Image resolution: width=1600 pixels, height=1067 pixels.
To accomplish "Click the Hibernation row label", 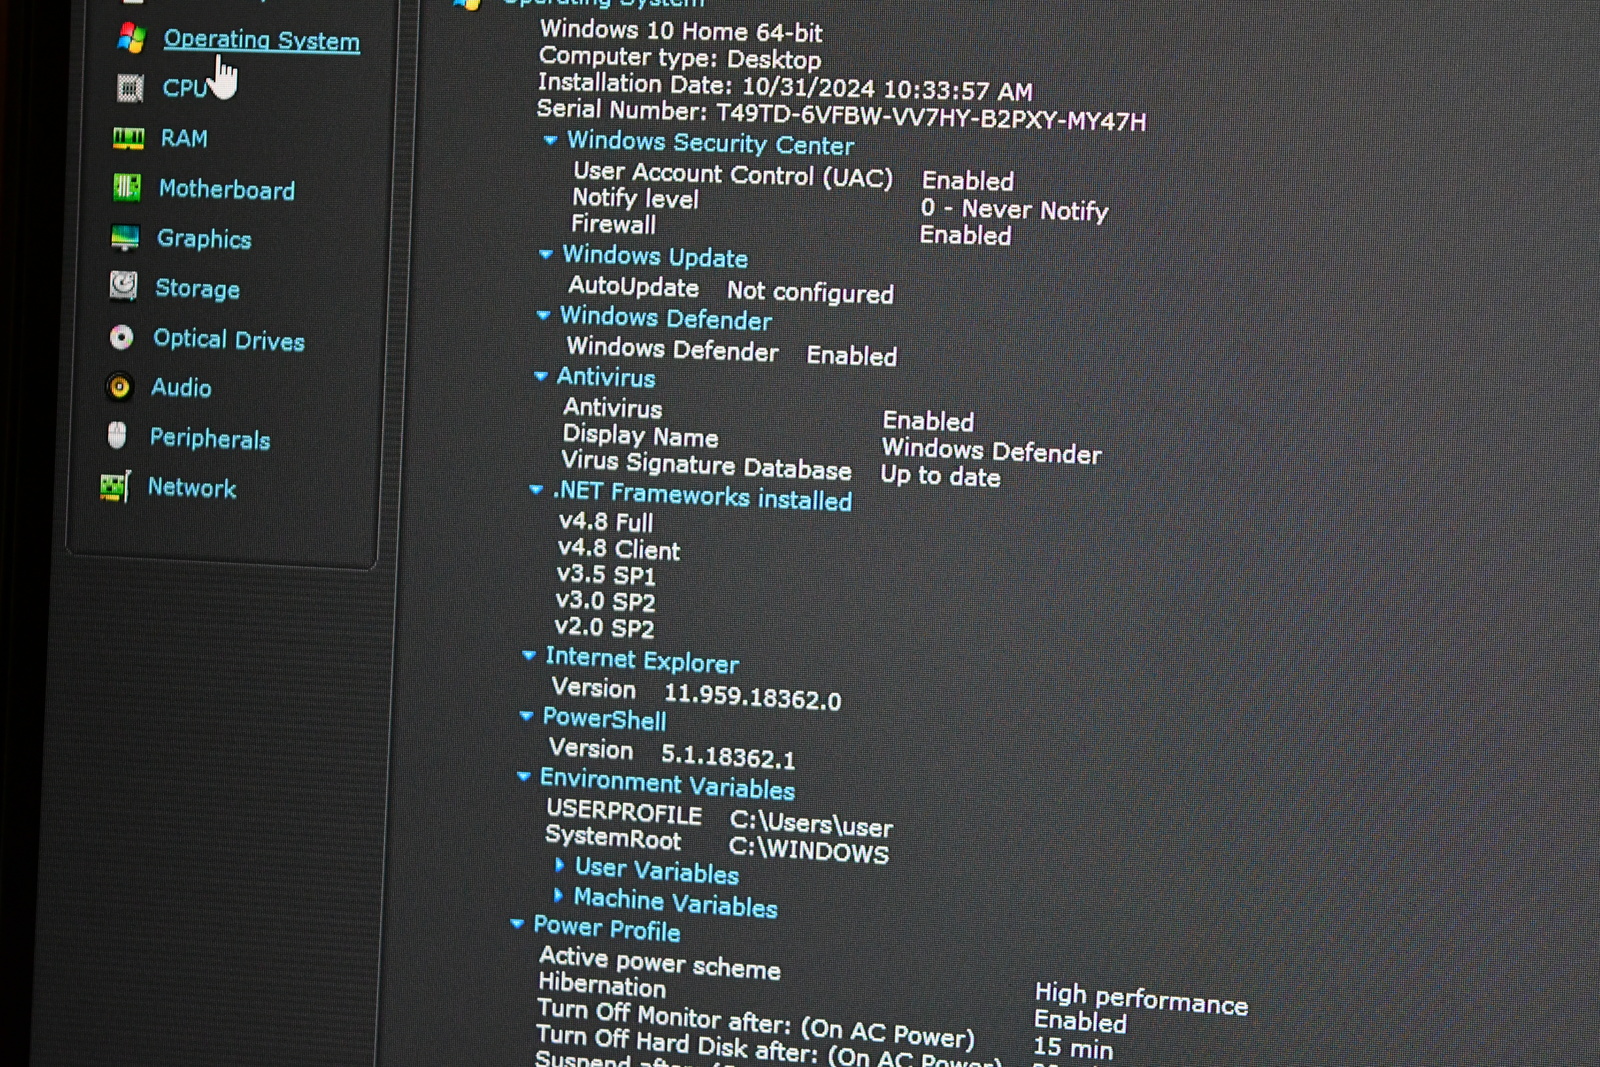I will (602, 984).
